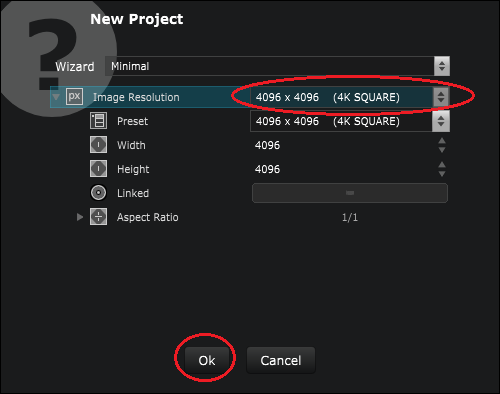The image size is (500, 394).
Task: Click the Linked parameter circle icon
Action: tap(98, 193)
